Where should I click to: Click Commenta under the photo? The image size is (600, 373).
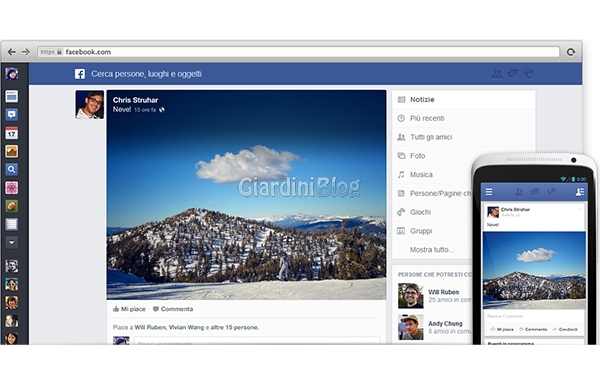[173, 309]
